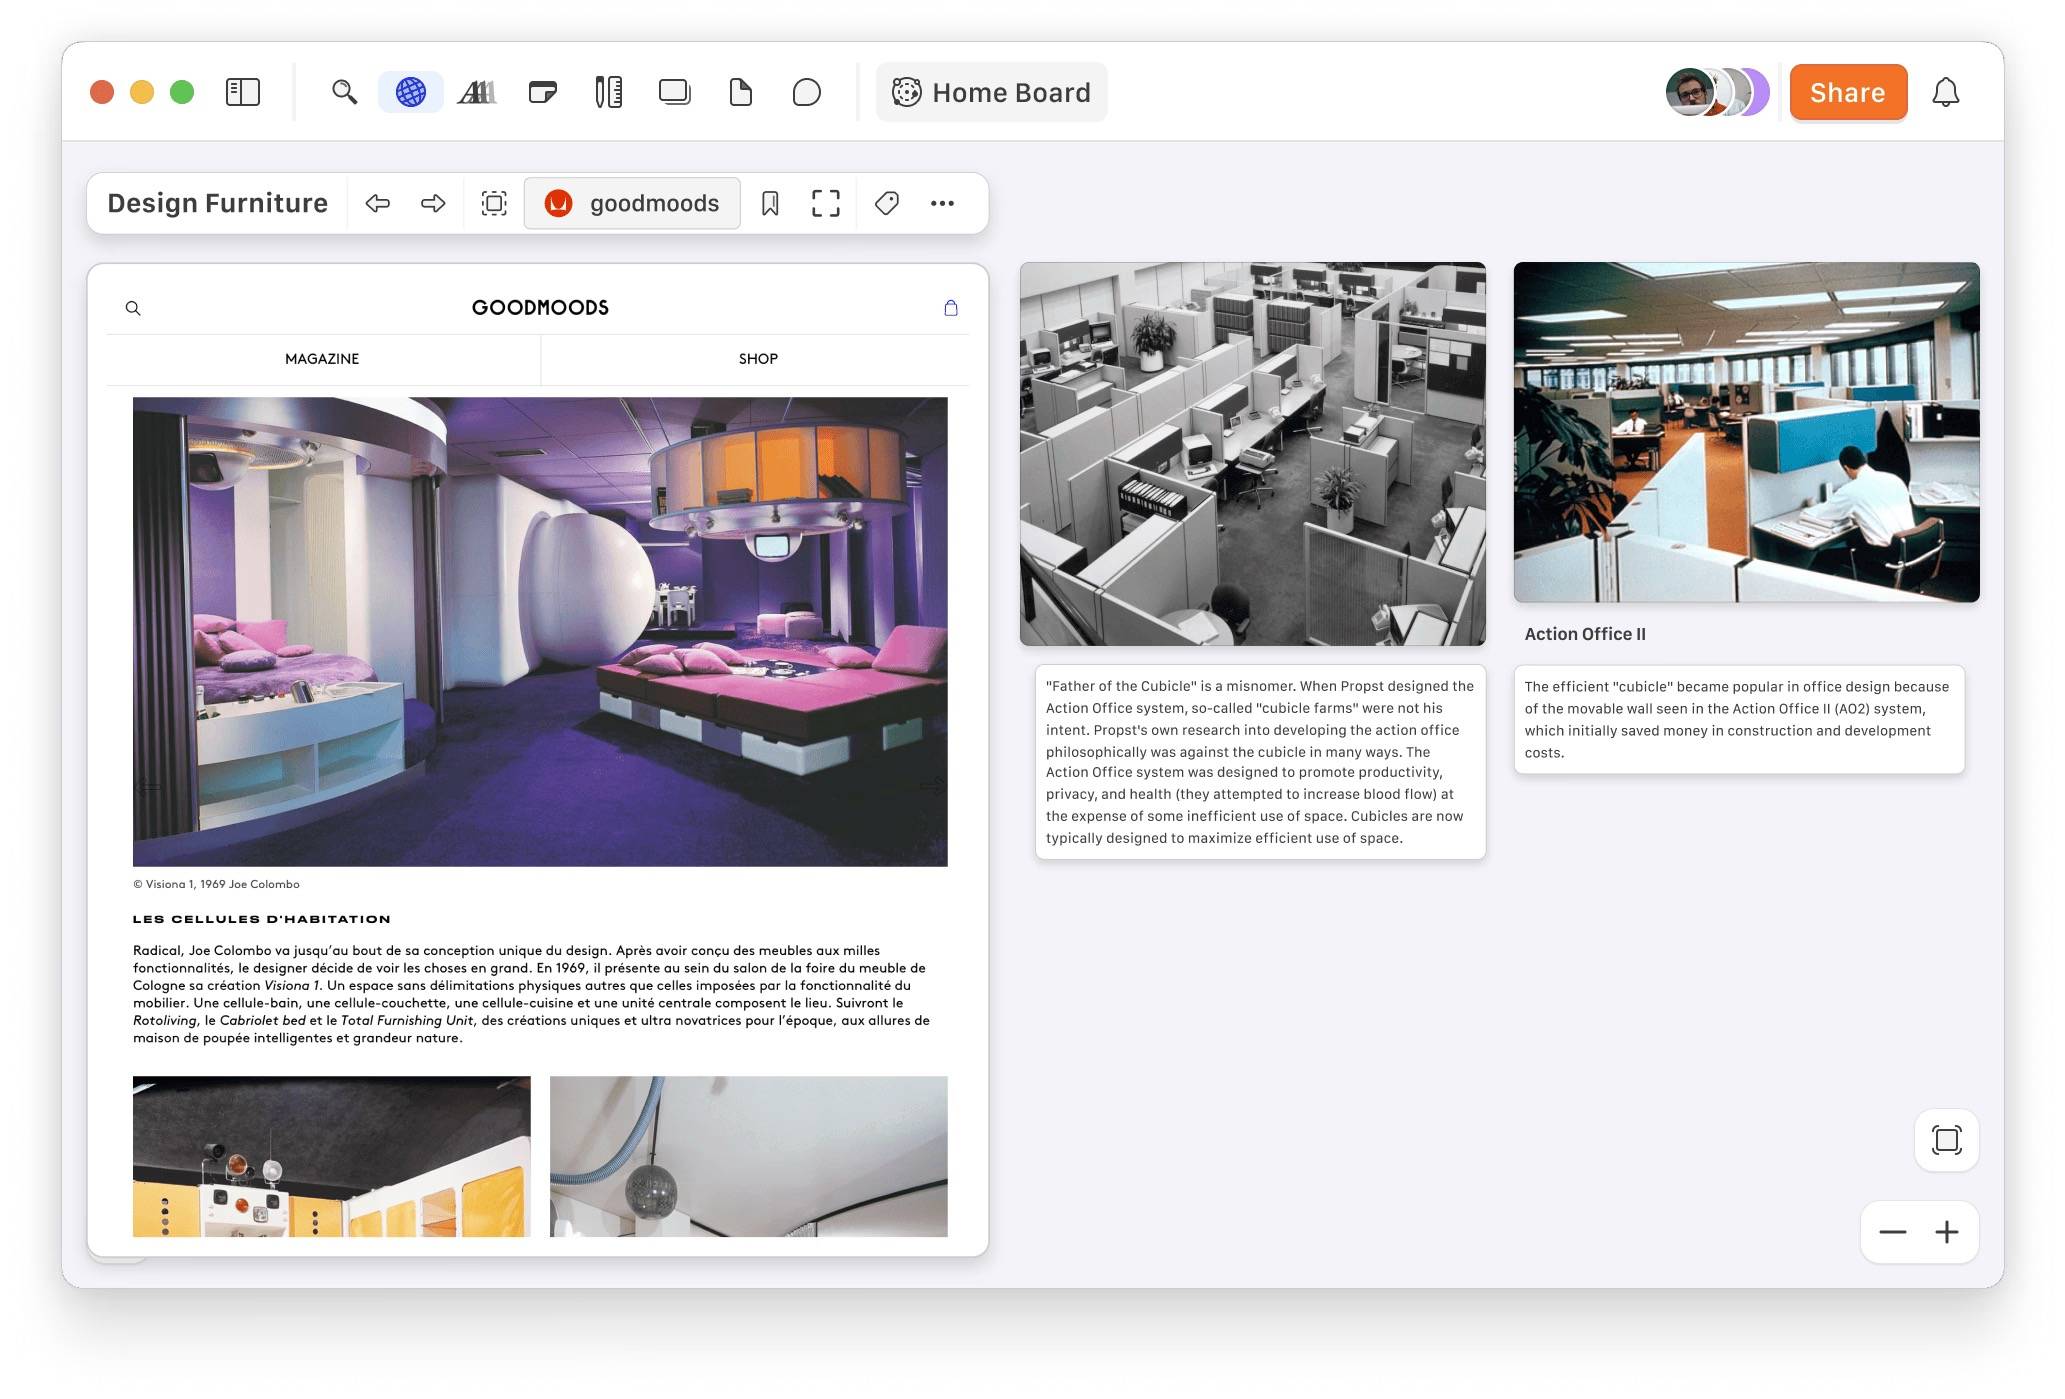Open more options with the ellipsis on the card toolbar
The height and width of the screenshot is (1399, 2065).
tap(942, 203)
